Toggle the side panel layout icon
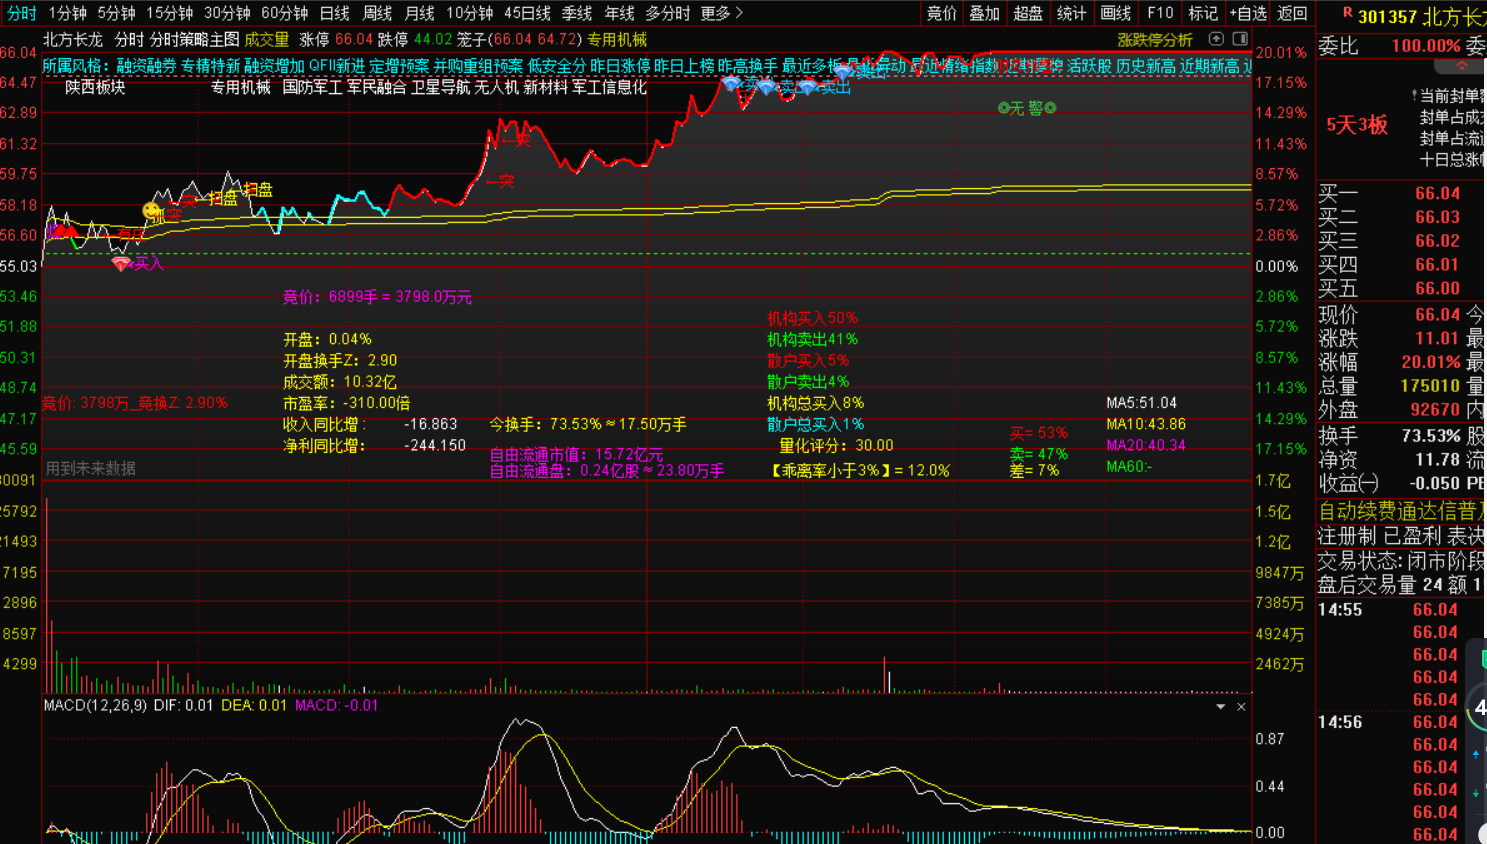The width and height of the screenshot is (1487, 844). 1240,39
